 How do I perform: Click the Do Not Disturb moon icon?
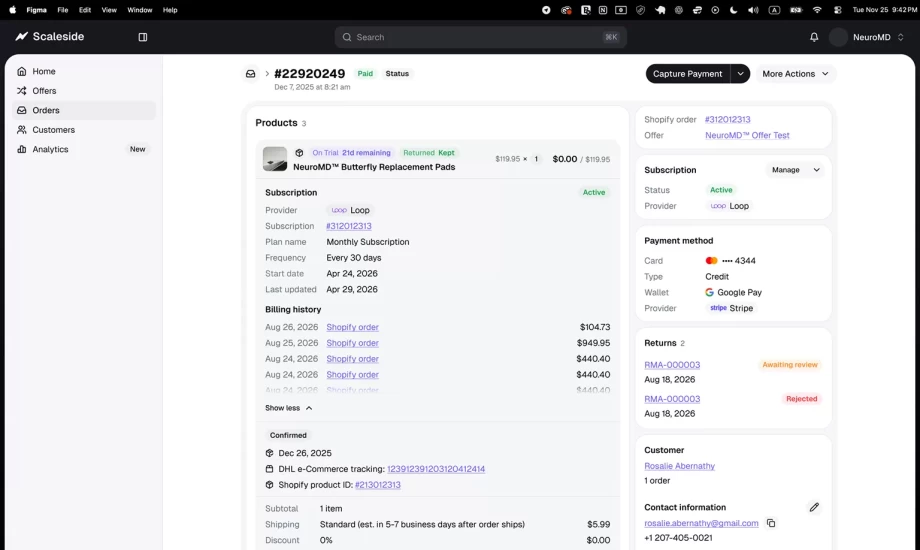(x=733, y=10)
